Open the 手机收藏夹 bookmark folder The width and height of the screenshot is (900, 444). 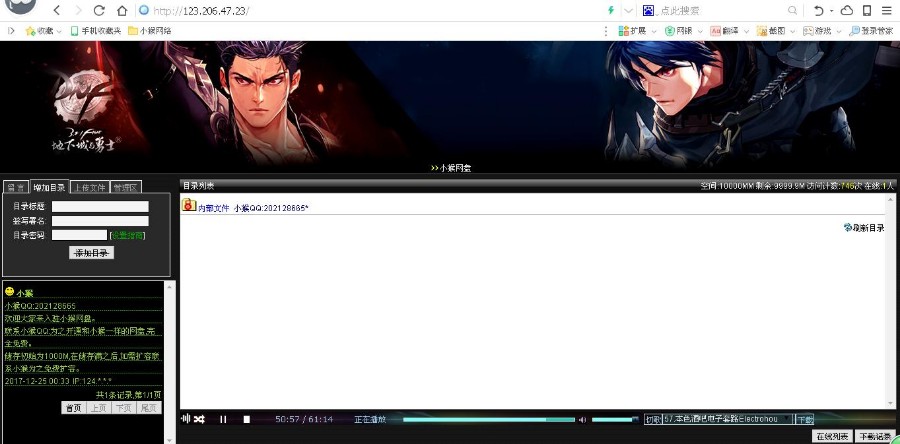tap(95, 31)
